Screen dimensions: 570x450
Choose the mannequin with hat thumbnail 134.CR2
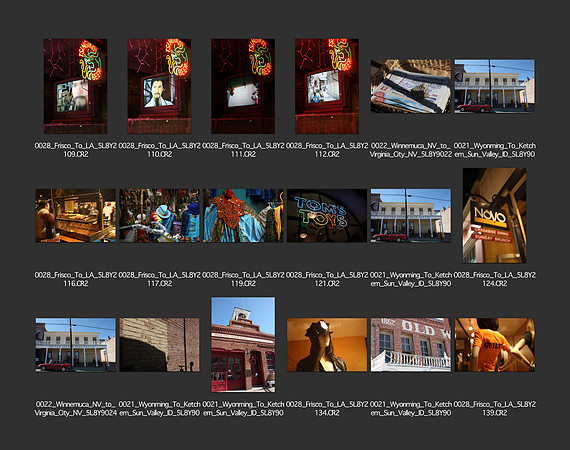[327, 345]
